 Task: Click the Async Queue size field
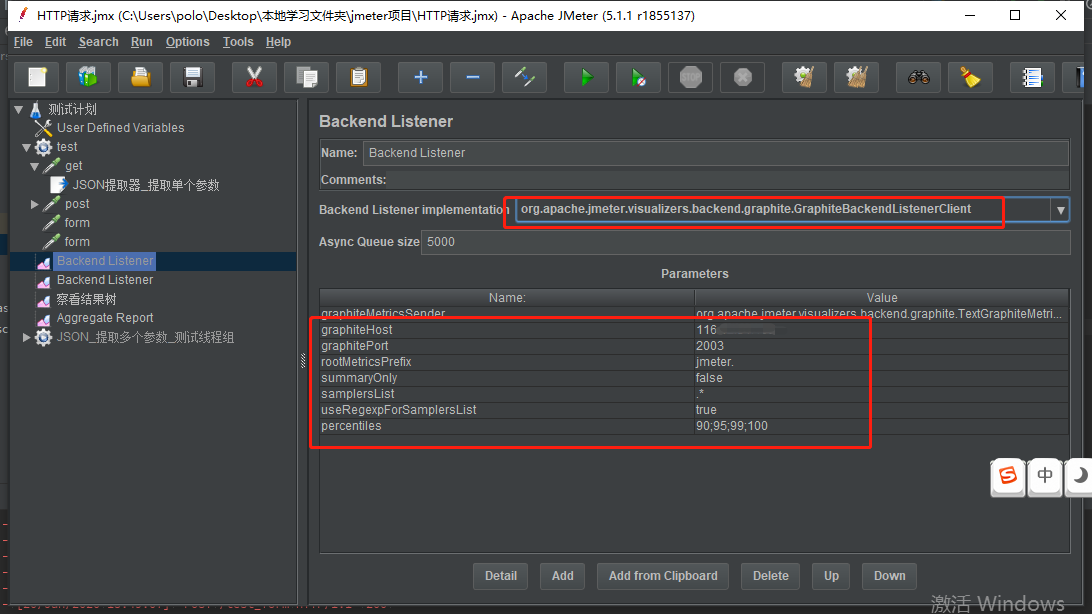pyautogui.click(x=745, y=242)
